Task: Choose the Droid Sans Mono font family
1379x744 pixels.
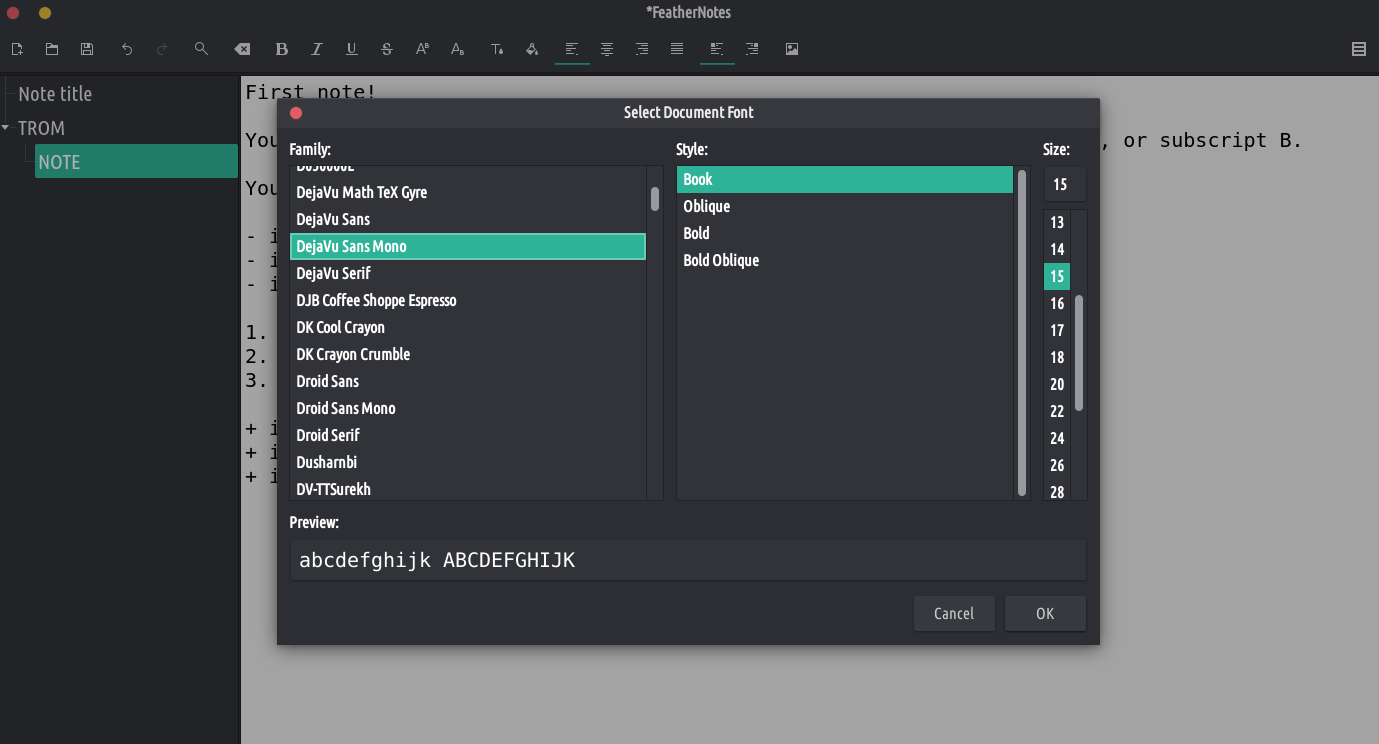Action: click(x=346, y=408)
